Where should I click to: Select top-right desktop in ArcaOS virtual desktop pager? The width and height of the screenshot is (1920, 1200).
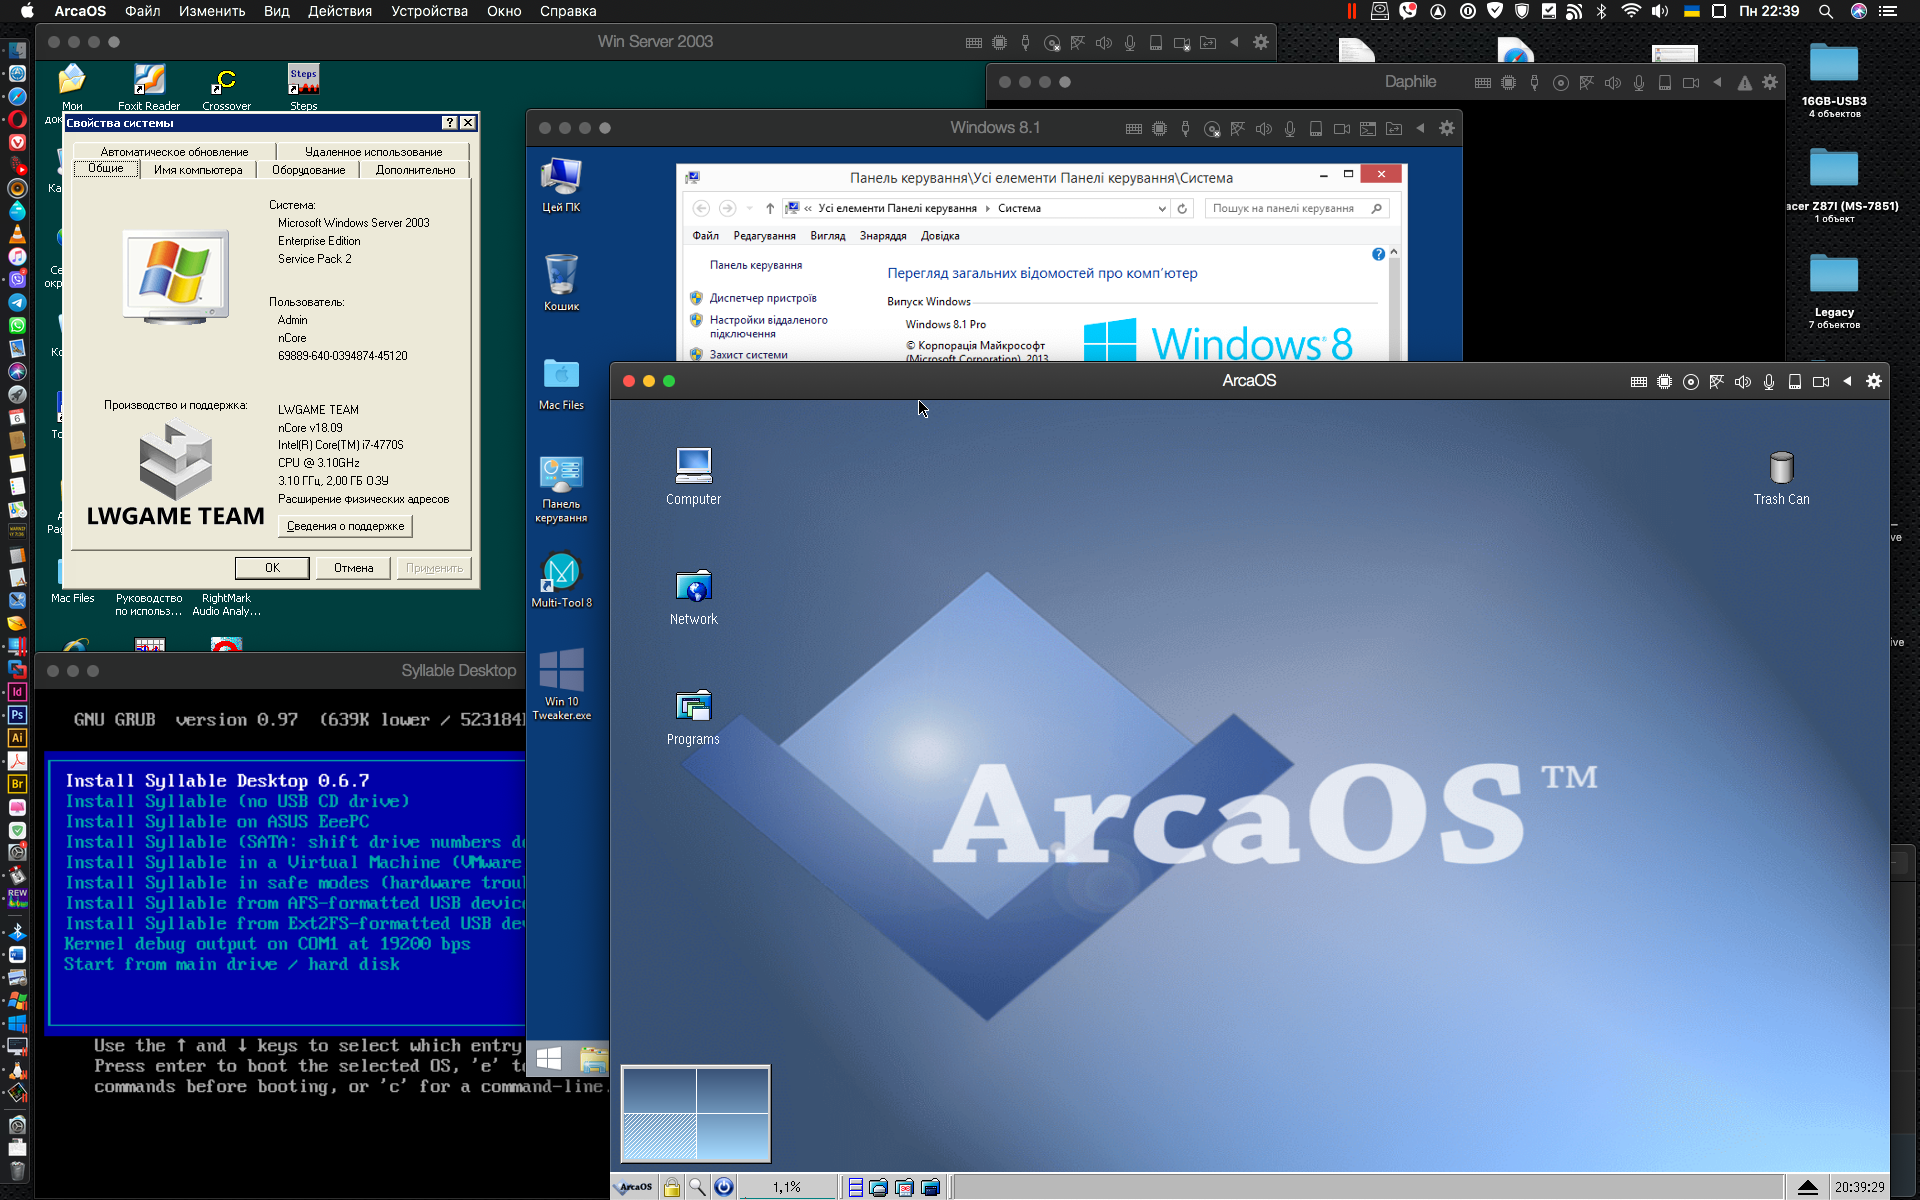[x=732, y=1090]
